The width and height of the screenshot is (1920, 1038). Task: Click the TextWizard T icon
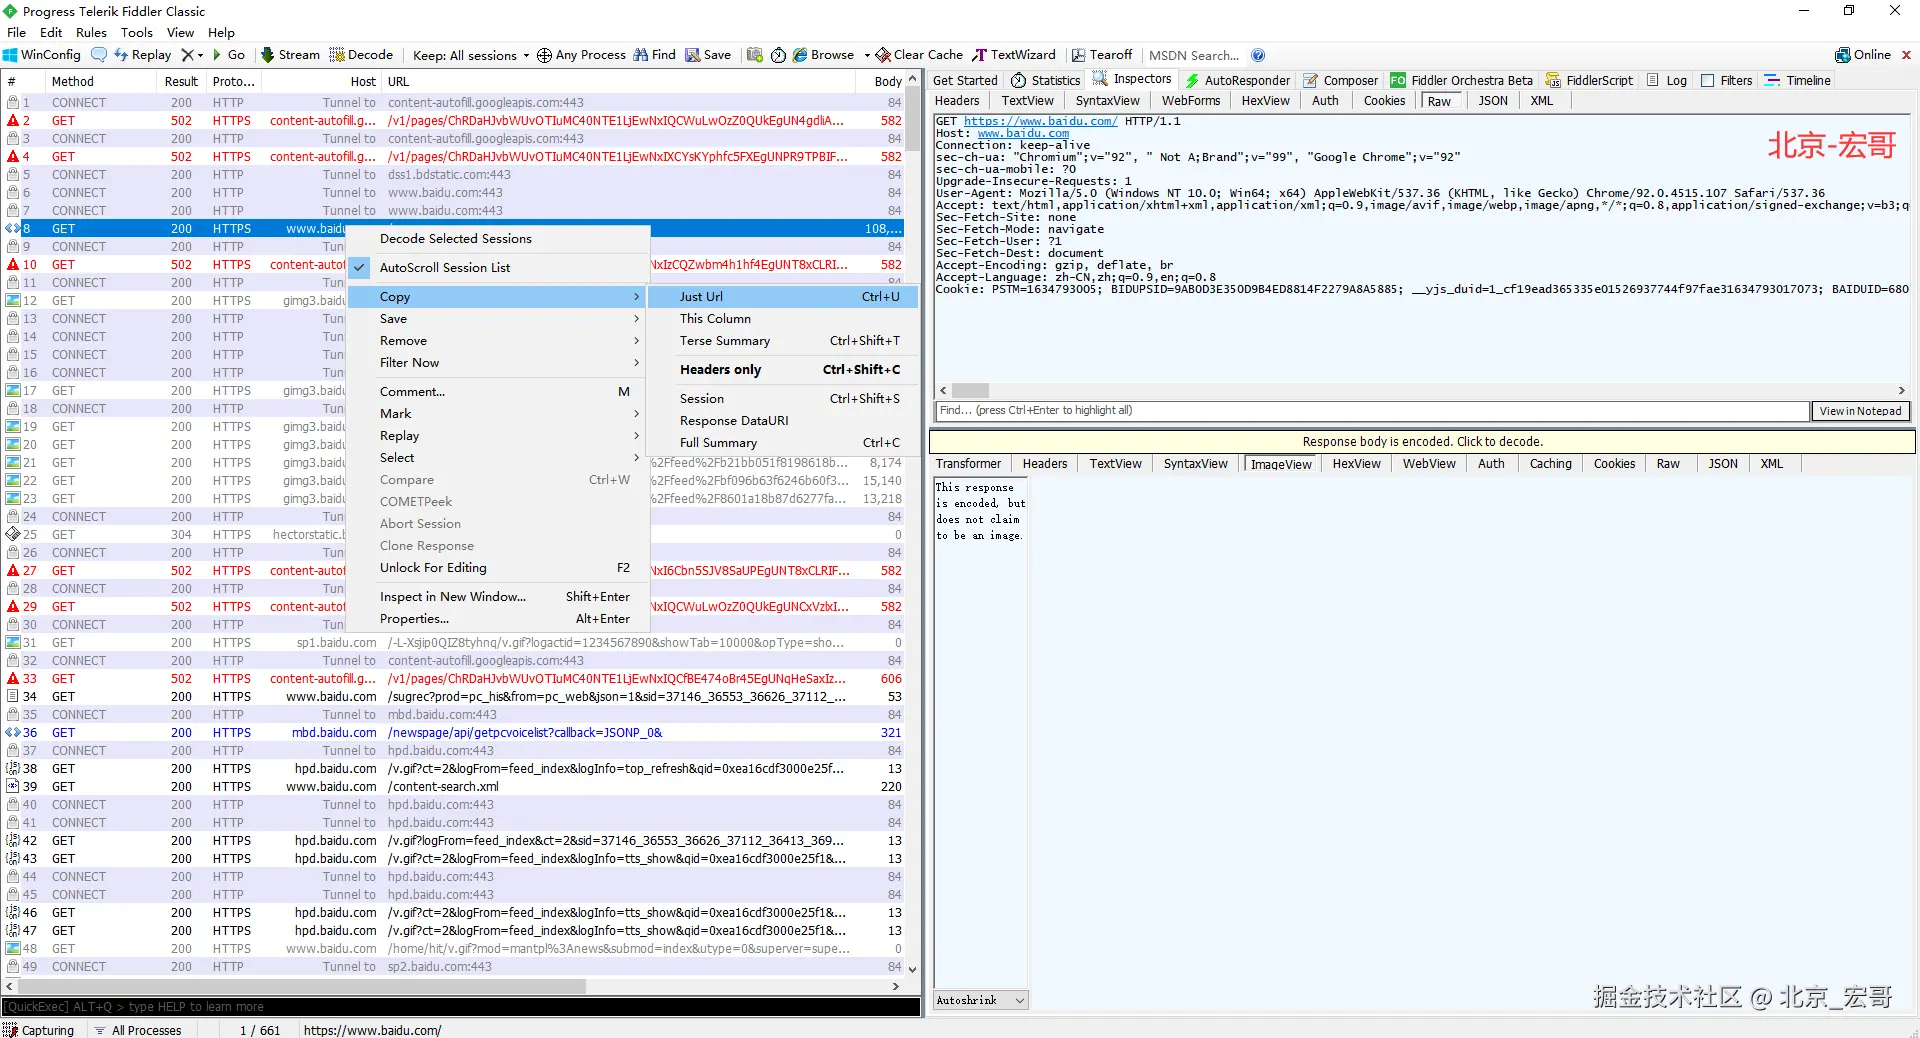pos(980,55)
